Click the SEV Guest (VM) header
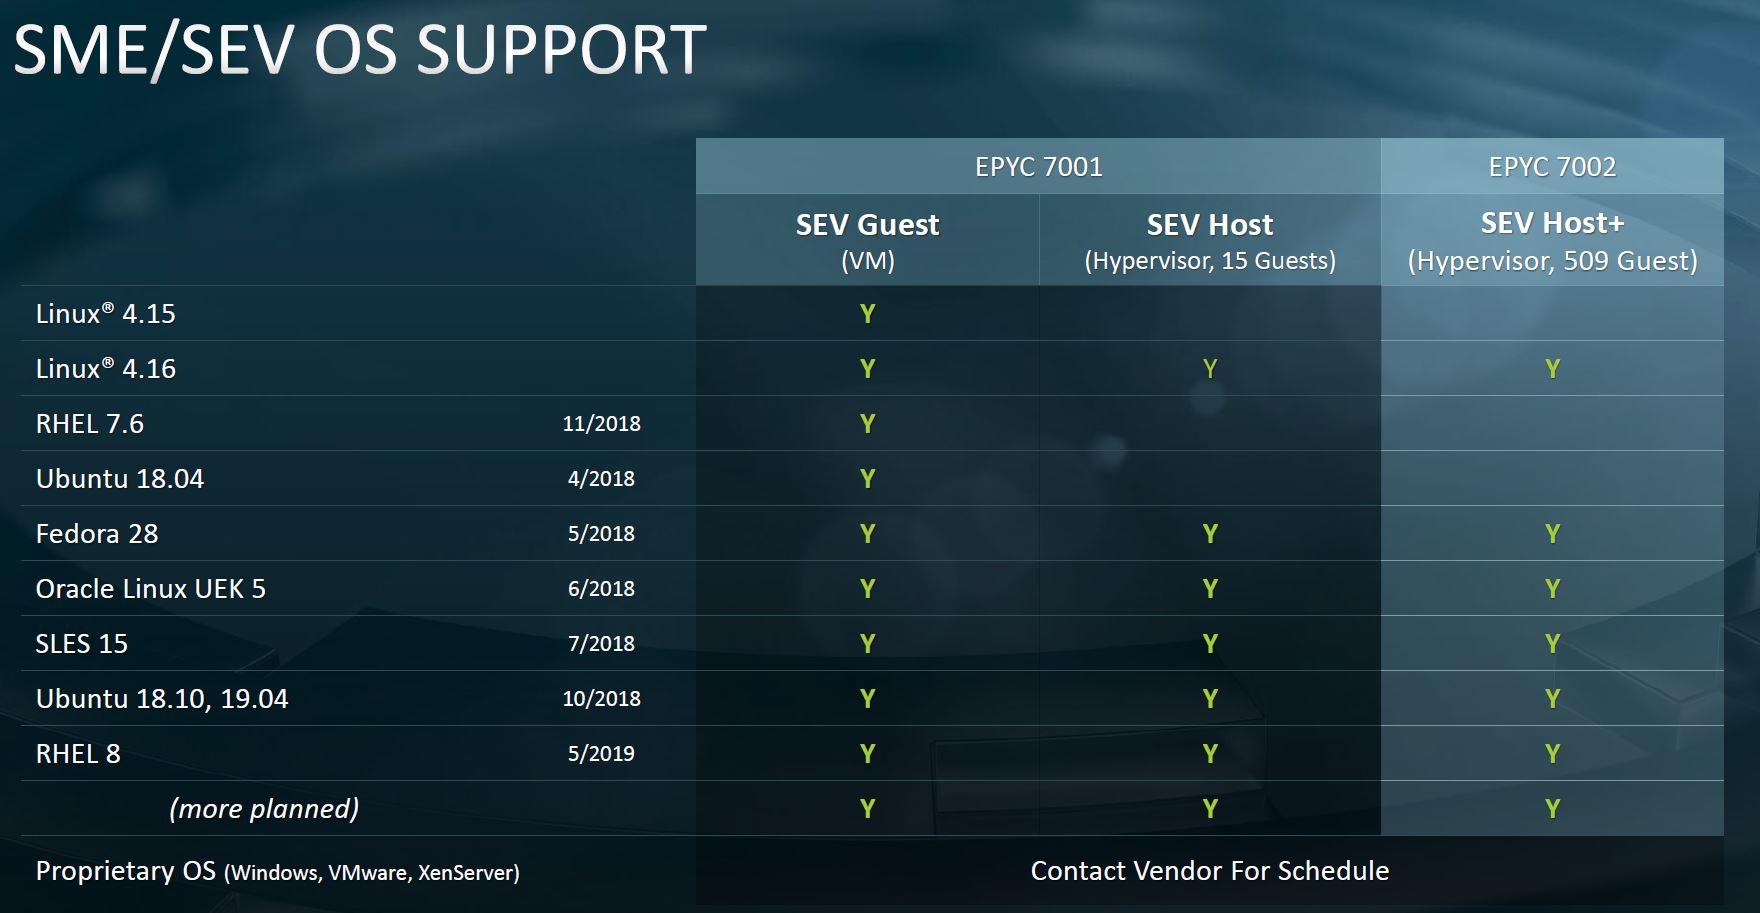Screen dimensions: 1760x913 click(867, 241)
